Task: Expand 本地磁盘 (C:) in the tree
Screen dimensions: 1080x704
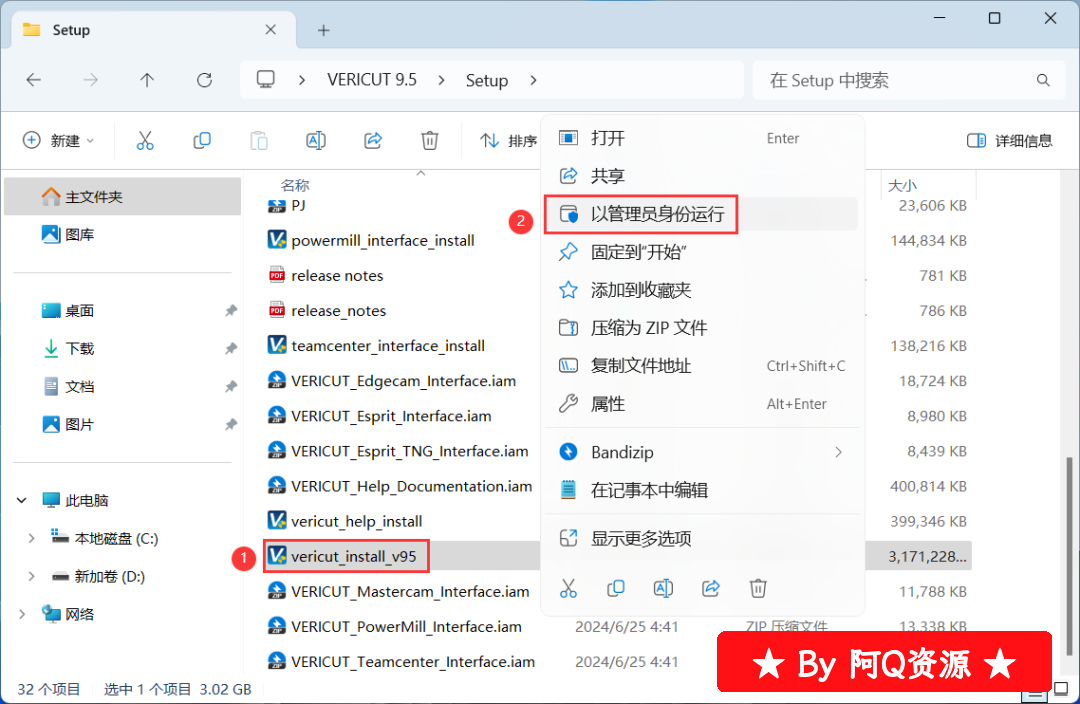Action: [31, 538]
